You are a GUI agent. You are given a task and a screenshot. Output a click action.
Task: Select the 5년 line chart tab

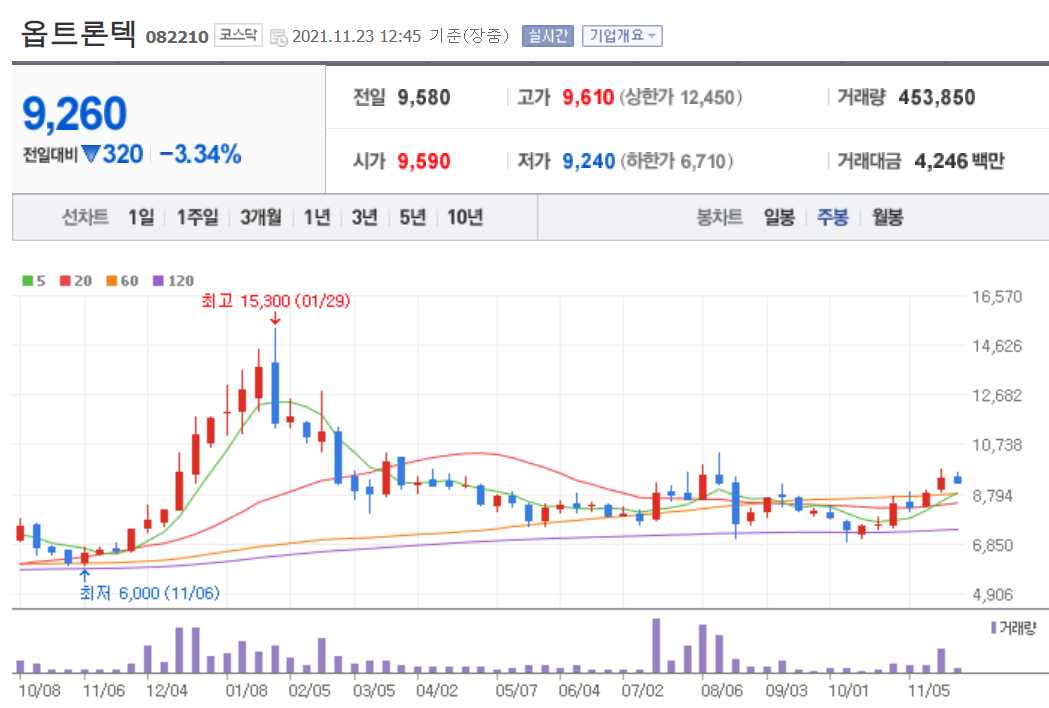click(x=413, y=217)
